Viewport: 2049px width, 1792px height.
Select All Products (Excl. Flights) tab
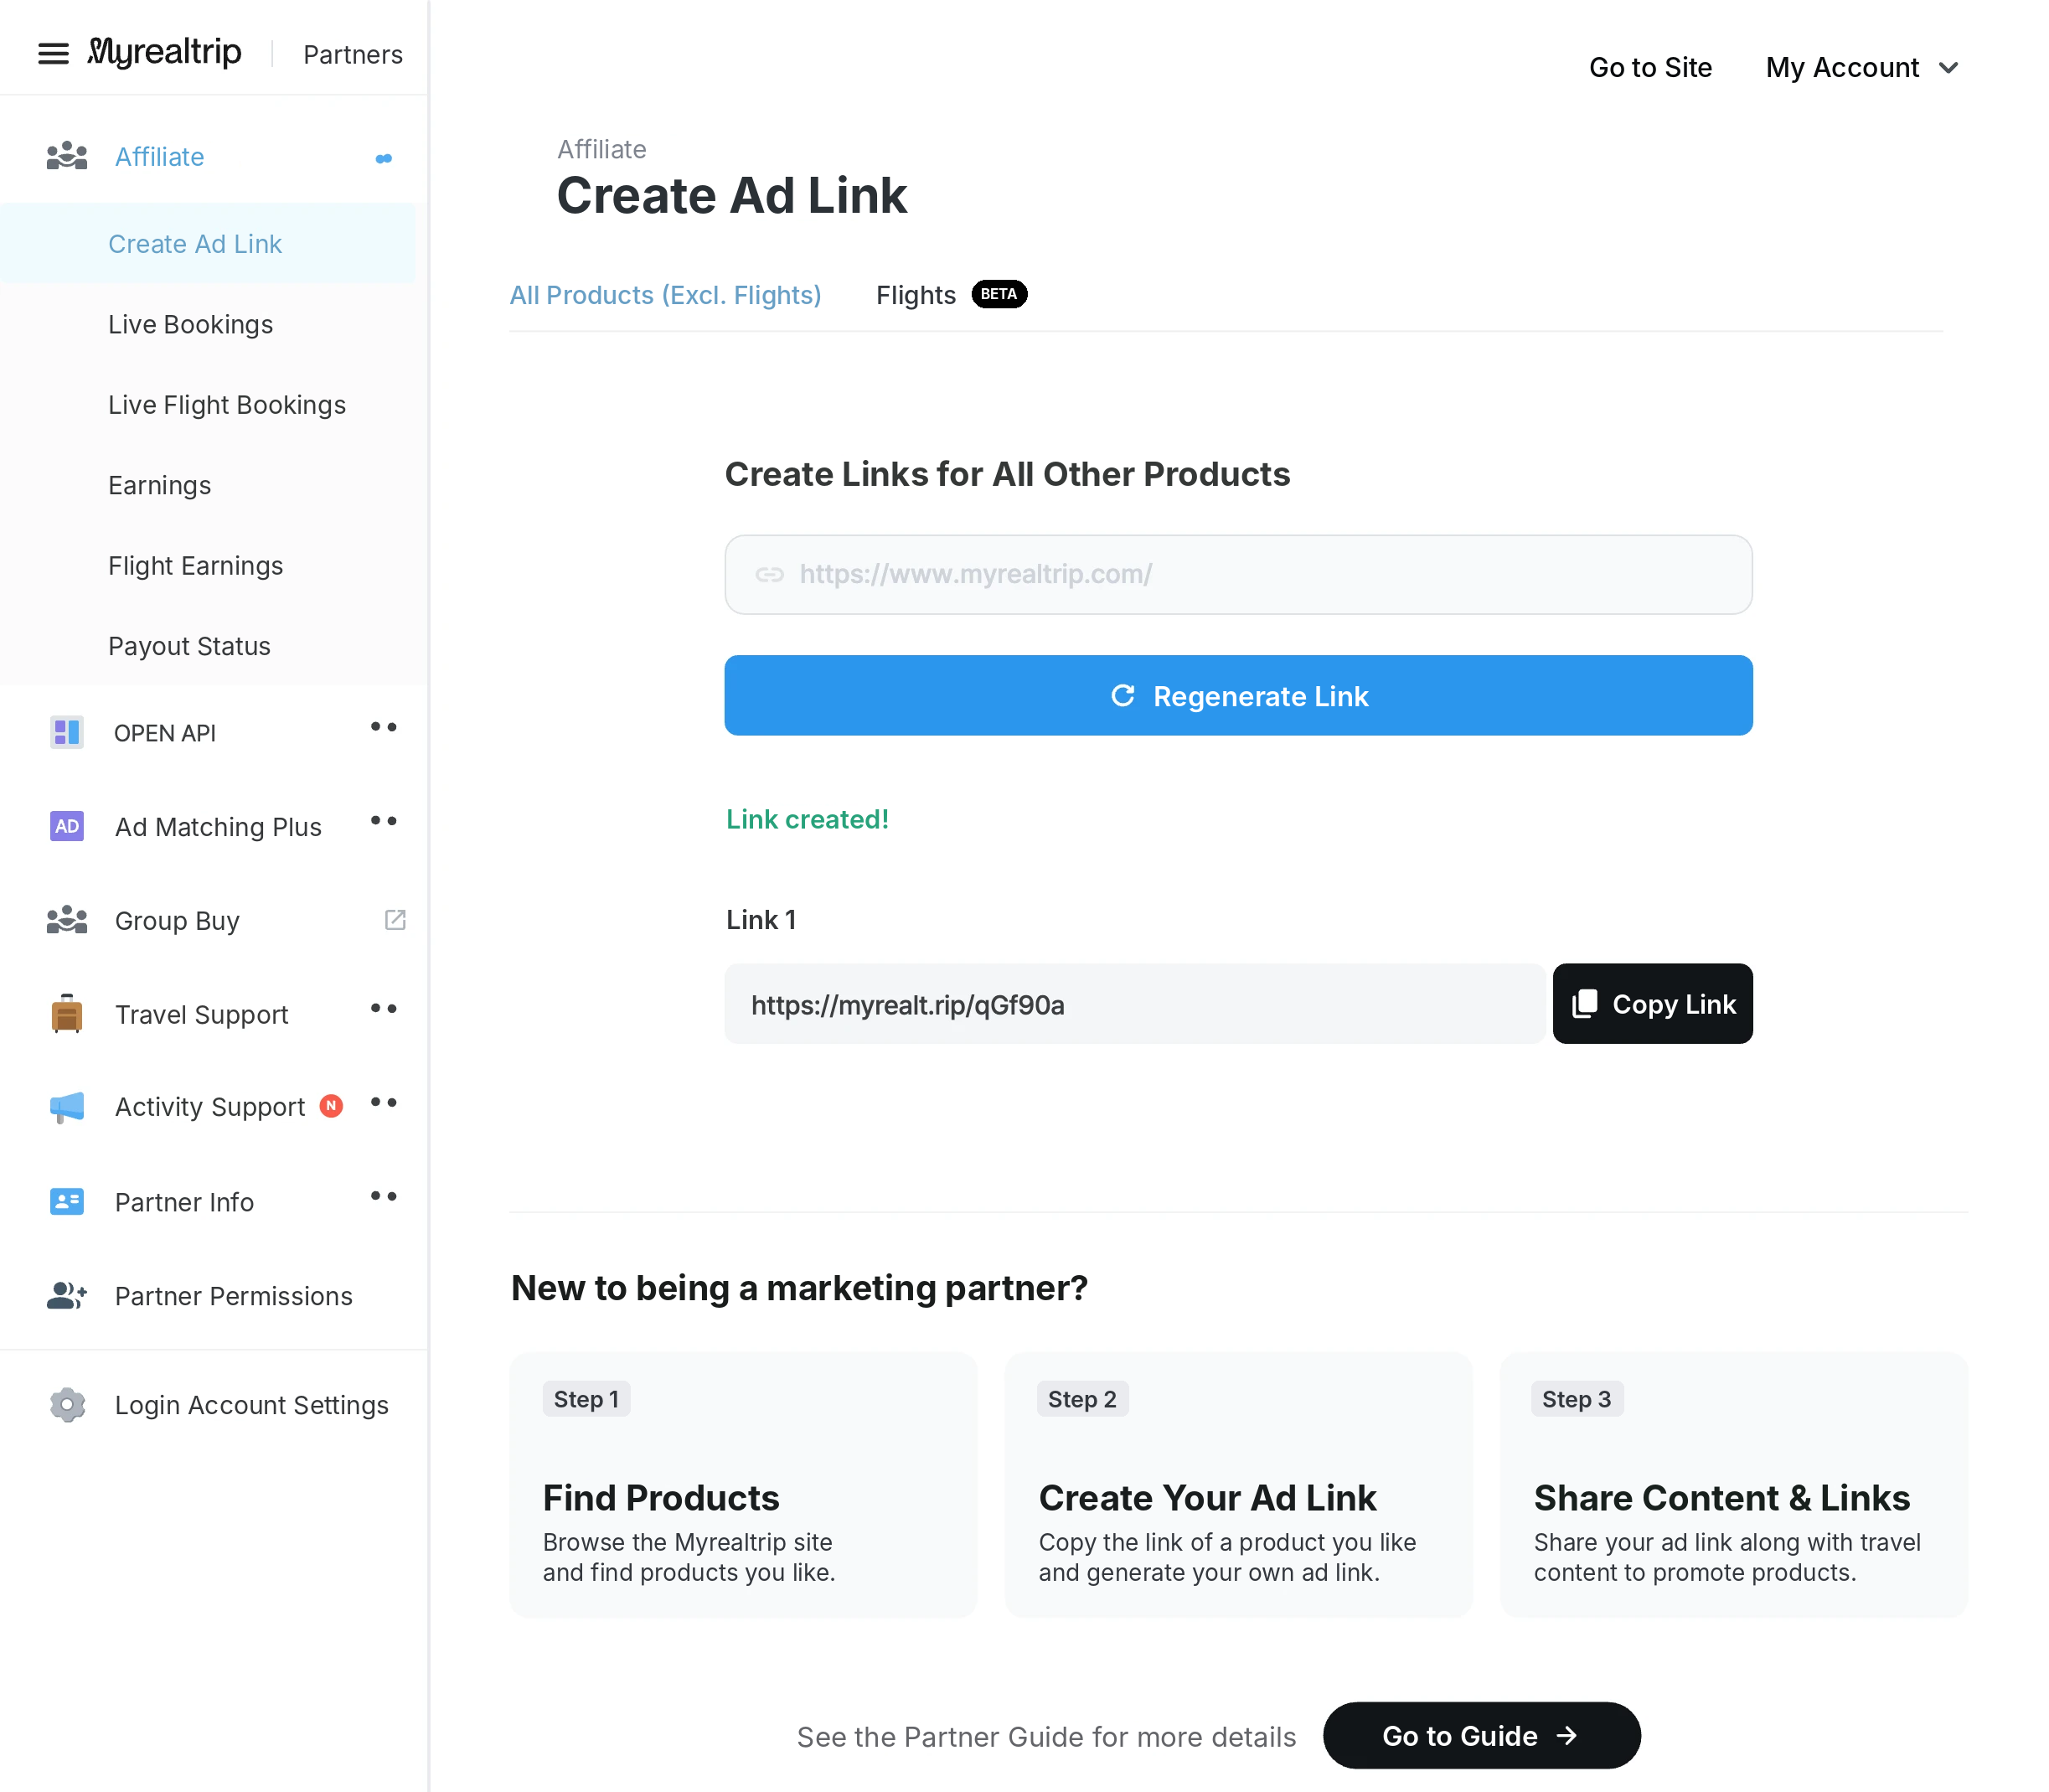(x=665, y=295)
